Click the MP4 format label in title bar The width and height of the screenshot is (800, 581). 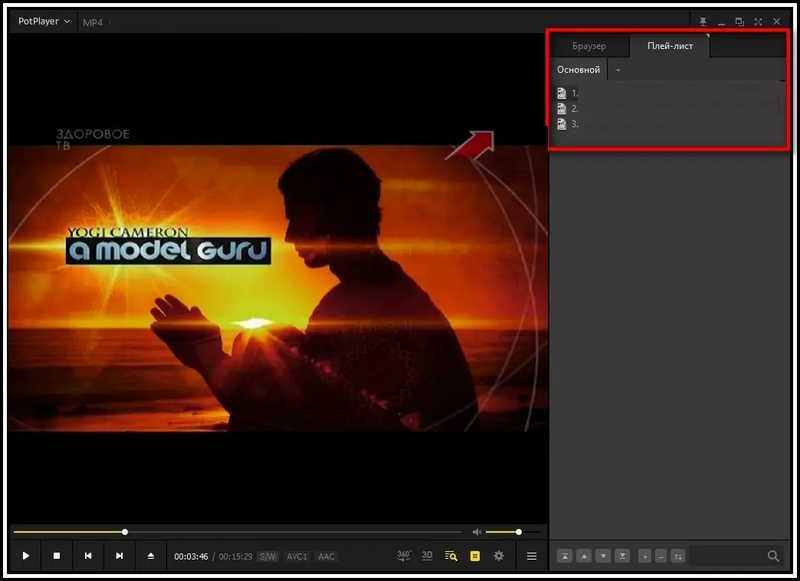point(92,22)
